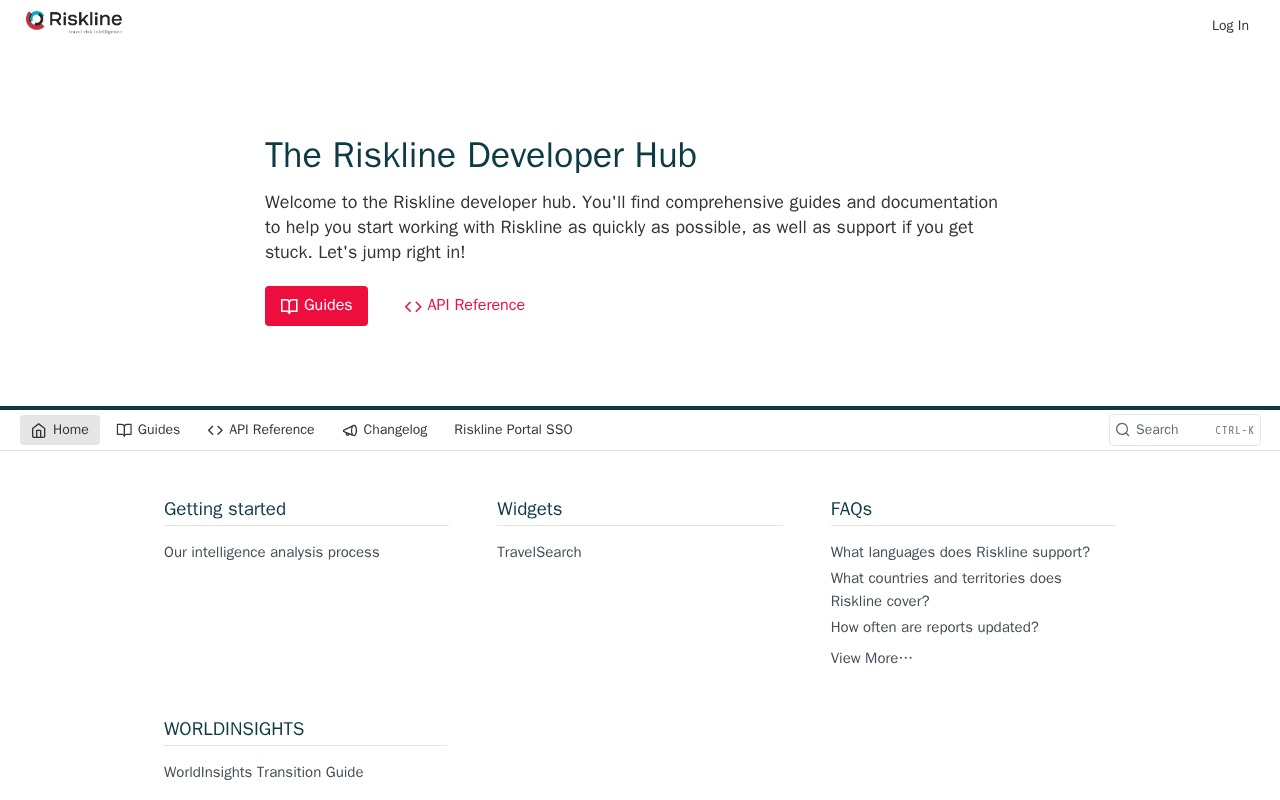Open Our intelligence analysis process
Image resolution: width=1280 pixels, height=800 pixels.
coord(272,552)
